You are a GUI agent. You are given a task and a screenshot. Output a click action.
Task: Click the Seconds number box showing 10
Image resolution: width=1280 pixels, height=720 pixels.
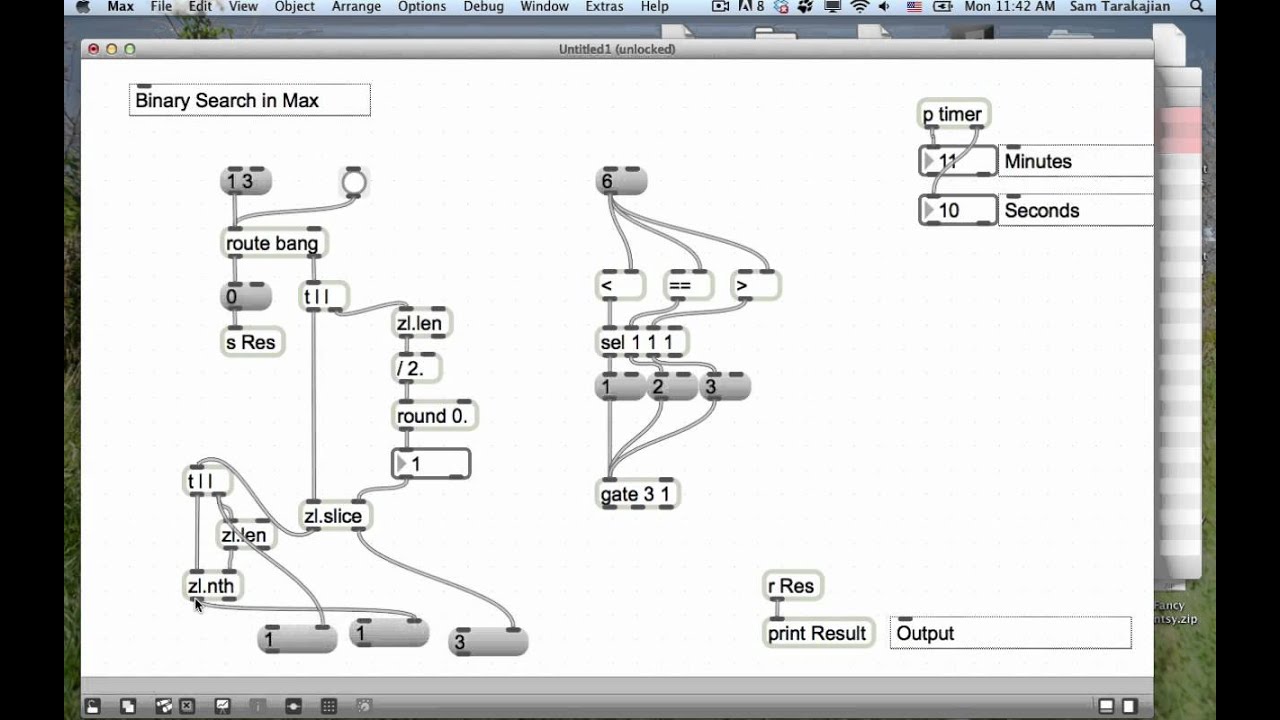[957, 210]
